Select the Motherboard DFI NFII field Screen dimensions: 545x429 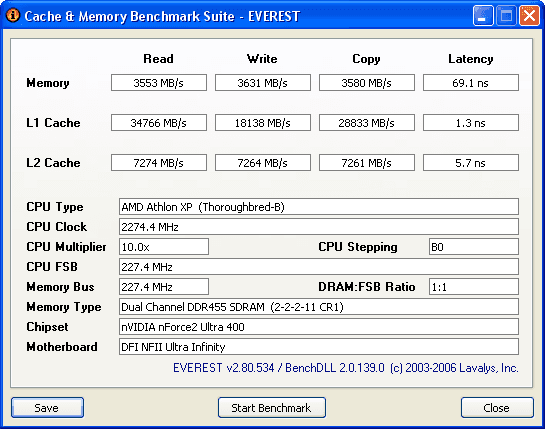tap(319, 347)
